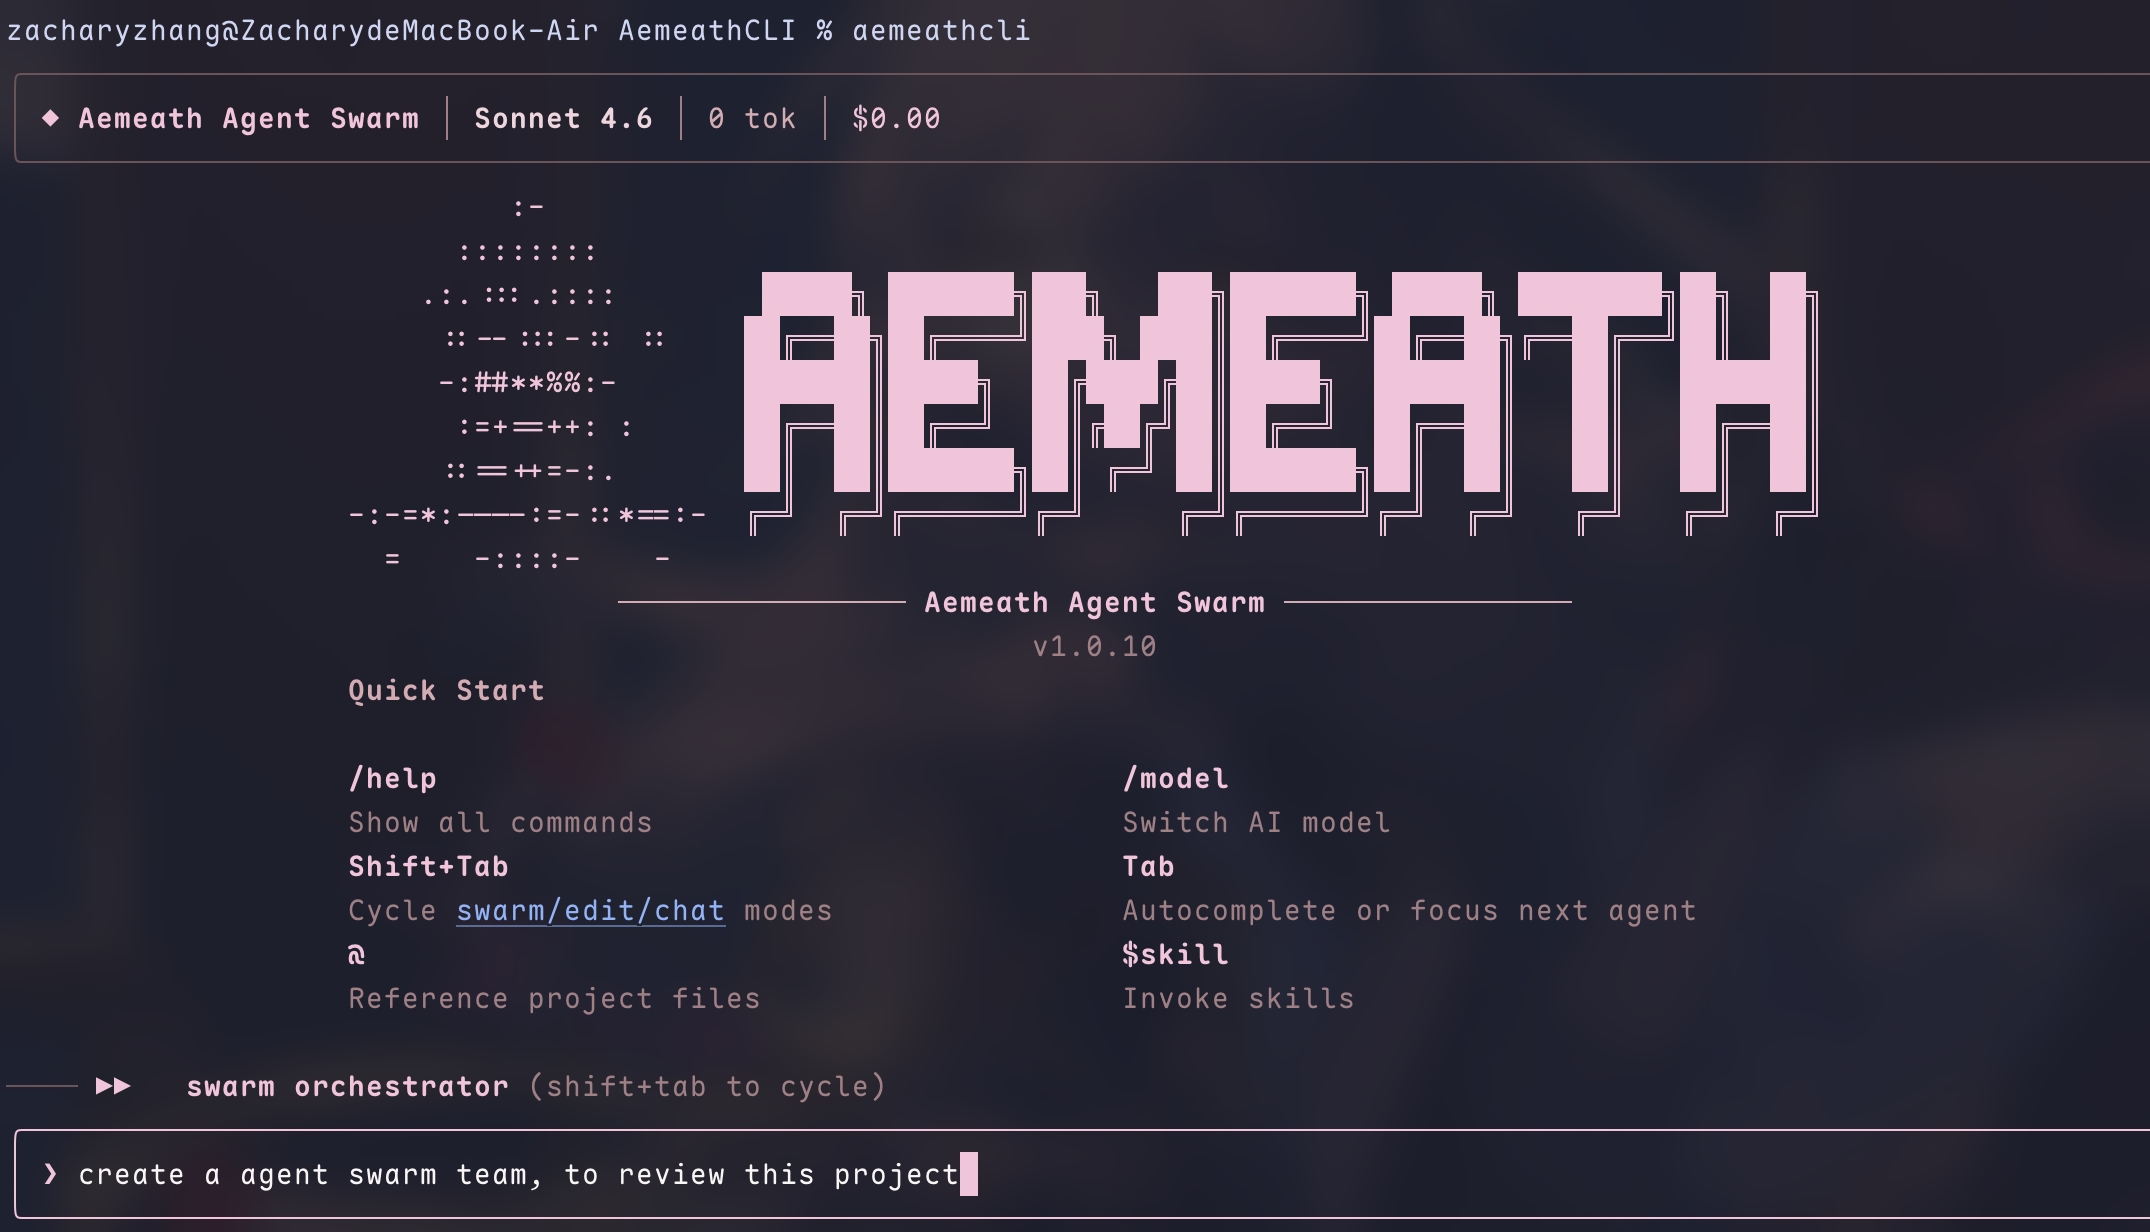
Task: Click the token counter showing 0 tok
Action: click(751, 118)
